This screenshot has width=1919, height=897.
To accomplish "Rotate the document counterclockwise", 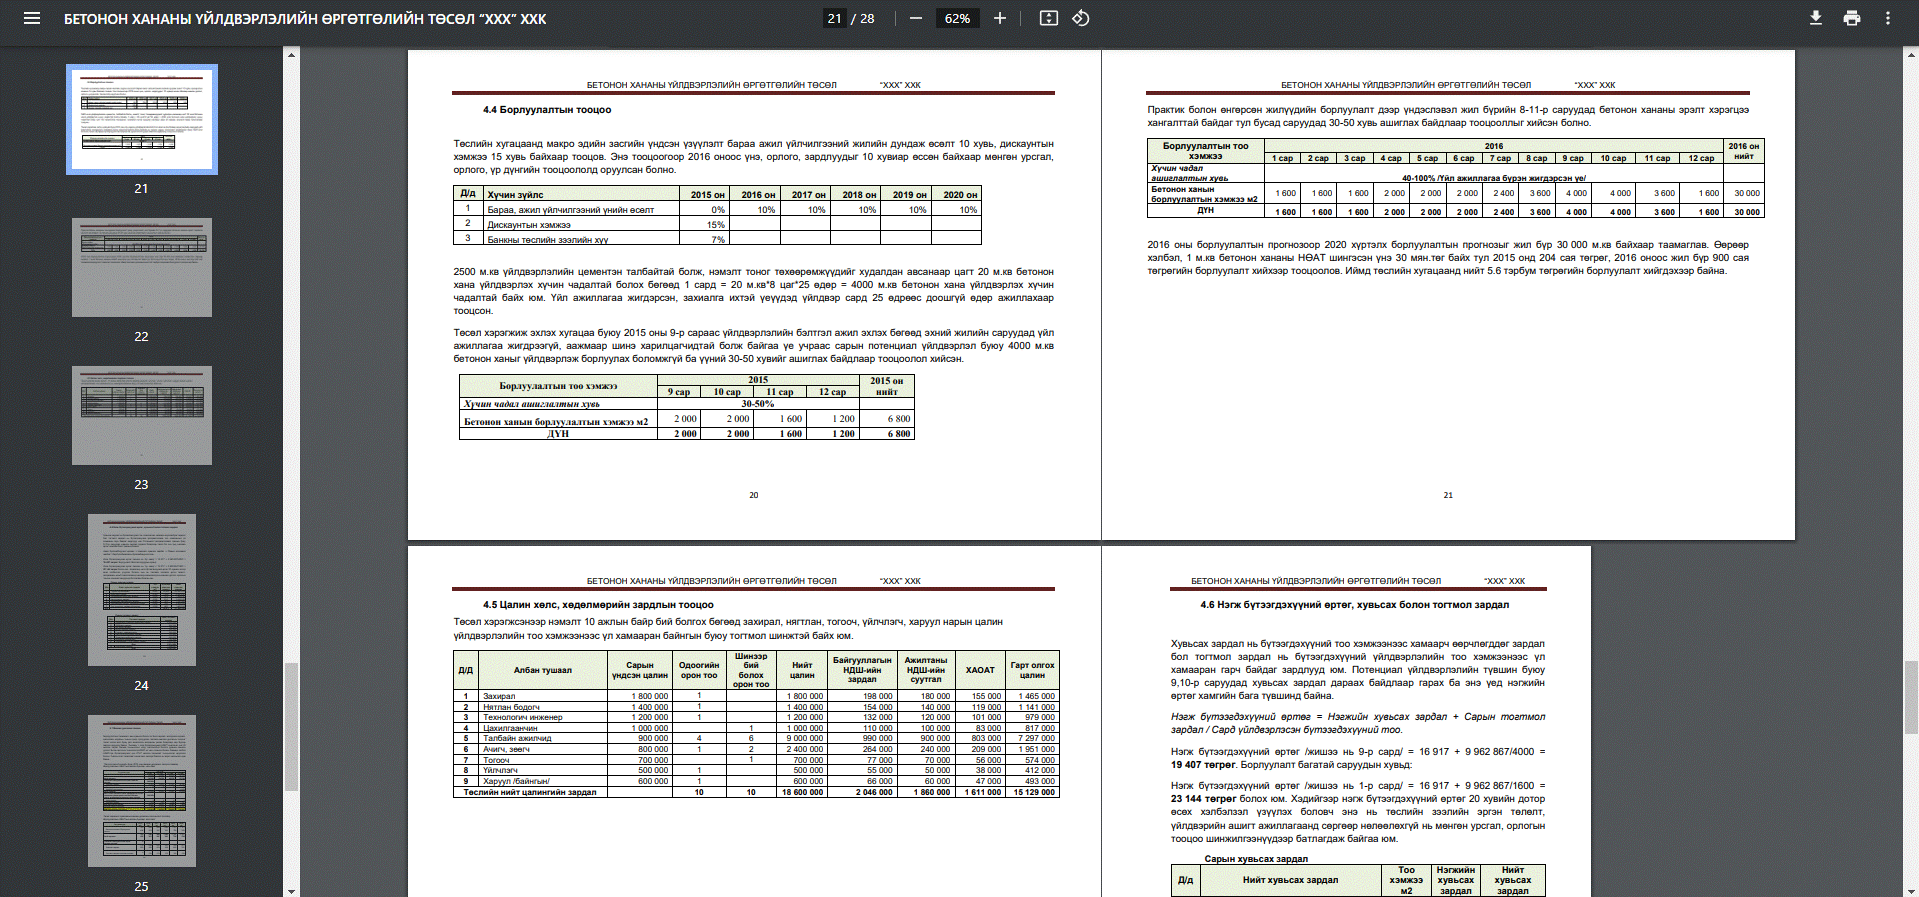I will [x=1081, y=18].
